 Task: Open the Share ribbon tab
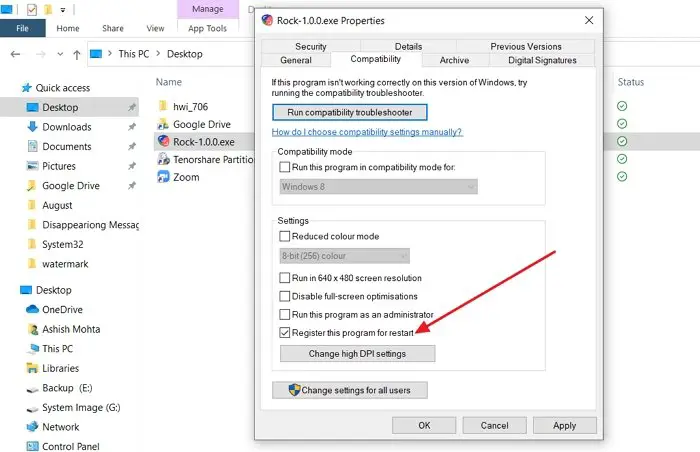pyautogui.click(x=112, y=28)
